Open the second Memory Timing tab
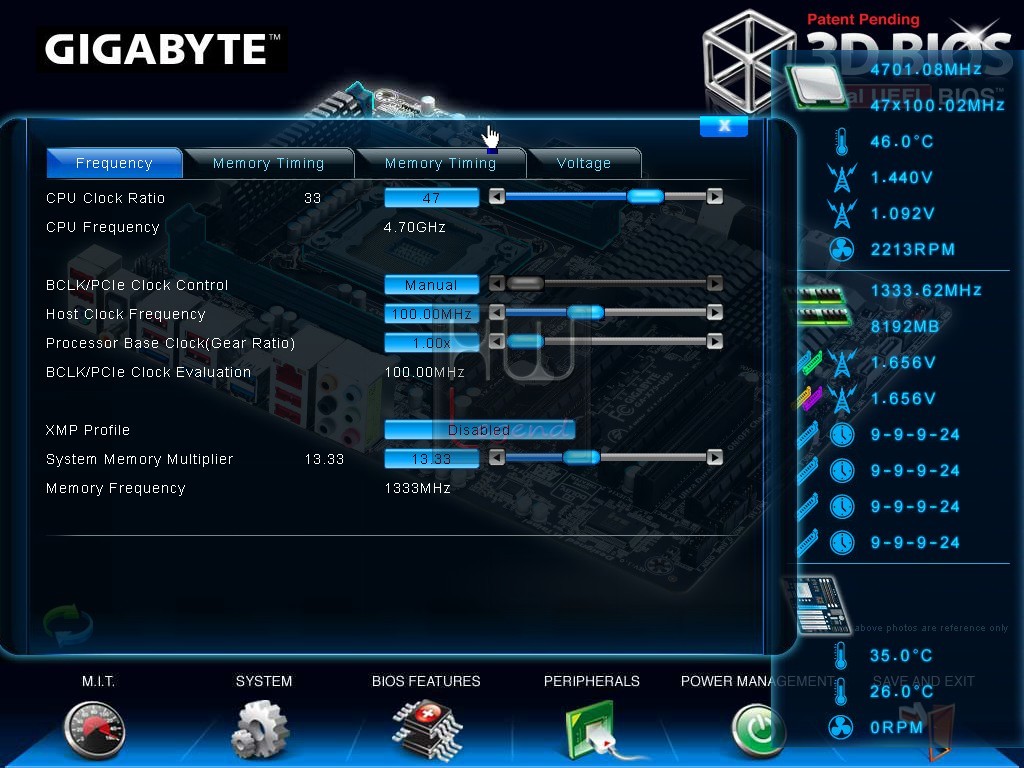This screenshot has width=1024, height=768. 441,163
